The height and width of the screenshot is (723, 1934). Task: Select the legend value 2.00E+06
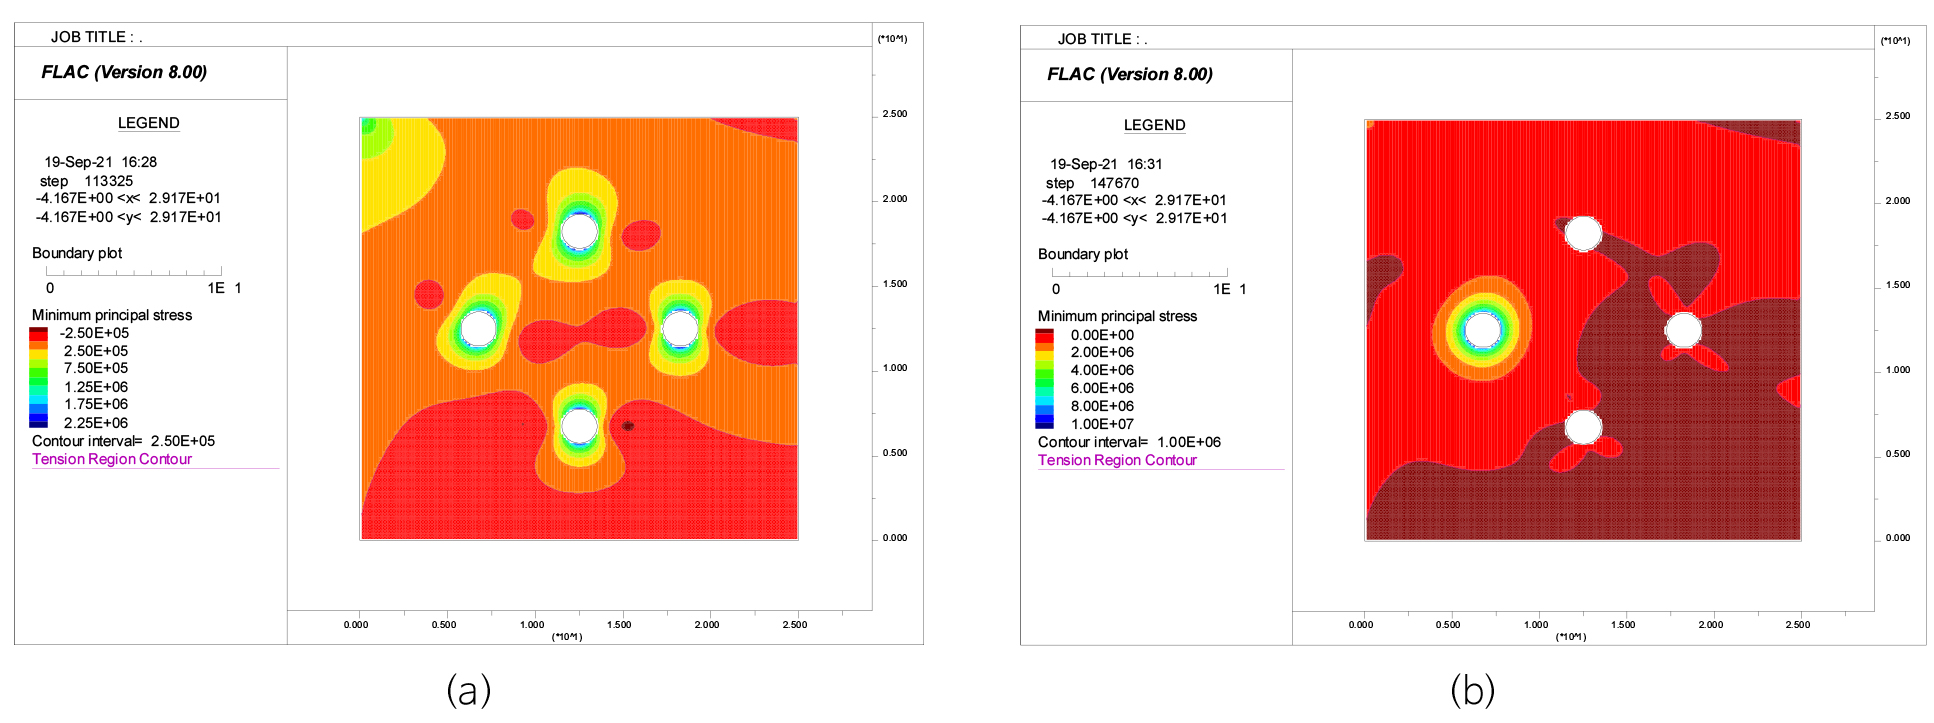coord(1102,352)
